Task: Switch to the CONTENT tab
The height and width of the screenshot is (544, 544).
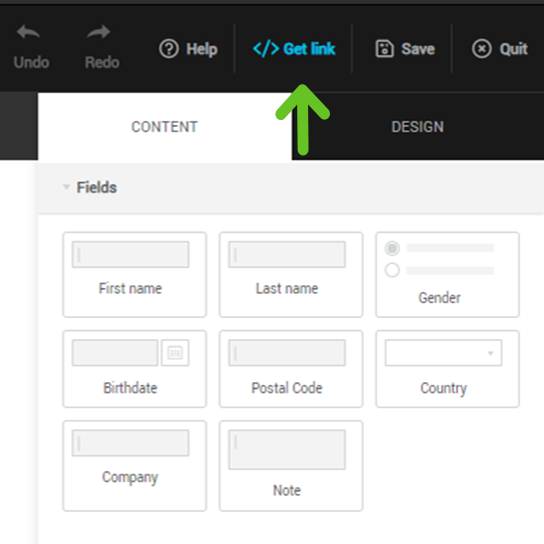Action: [x=165, y=126]
